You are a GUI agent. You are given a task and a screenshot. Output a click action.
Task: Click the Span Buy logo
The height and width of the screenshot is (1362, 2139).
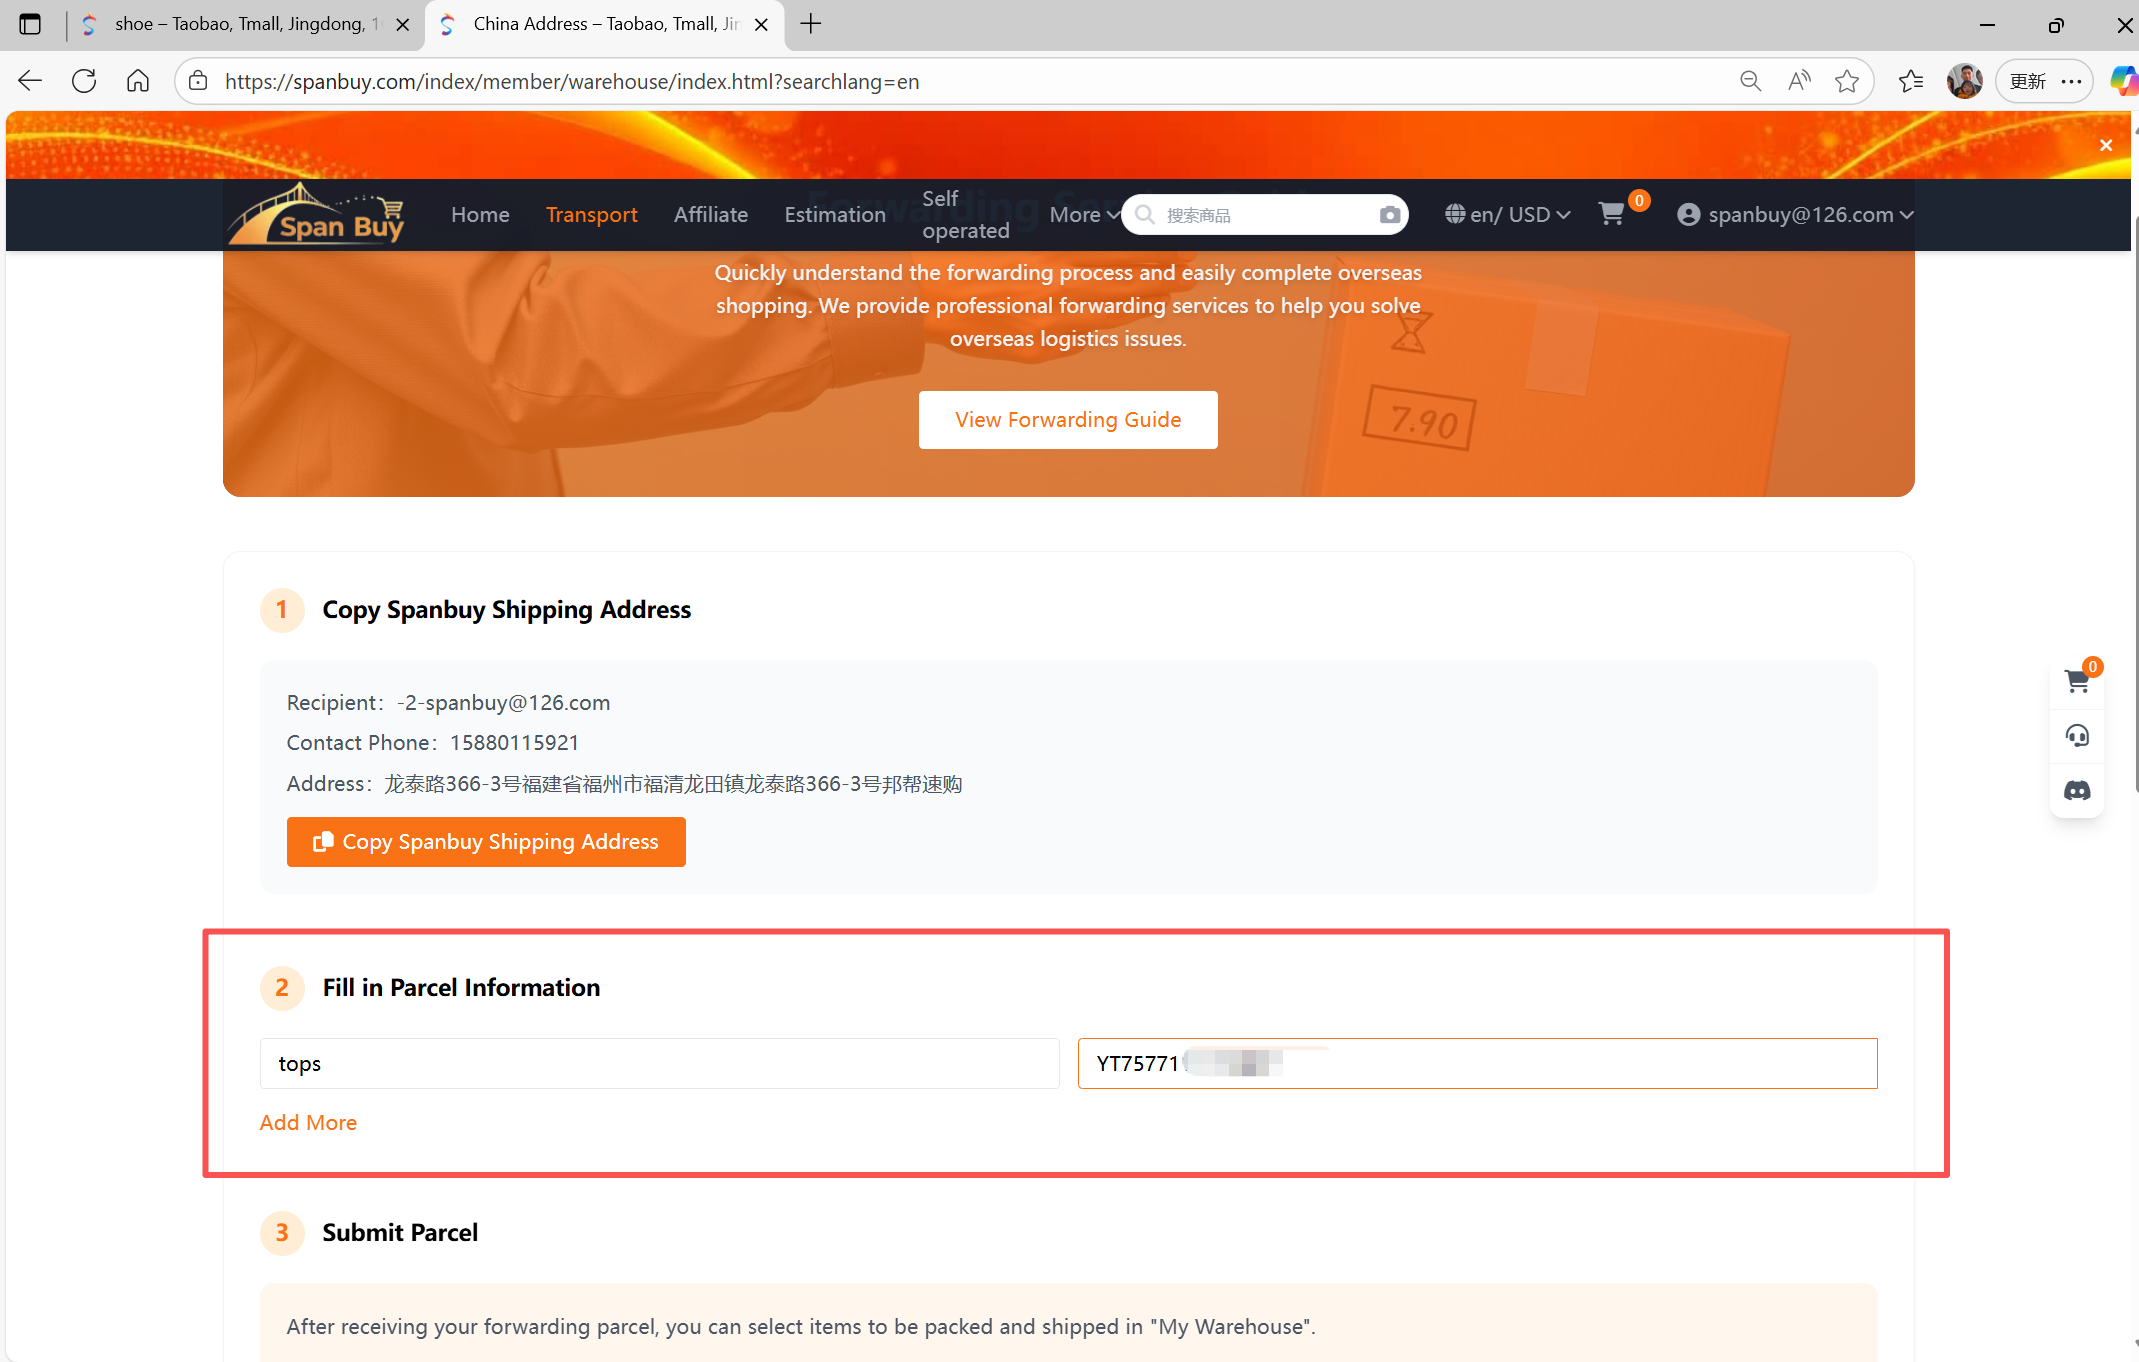[318, 215]
